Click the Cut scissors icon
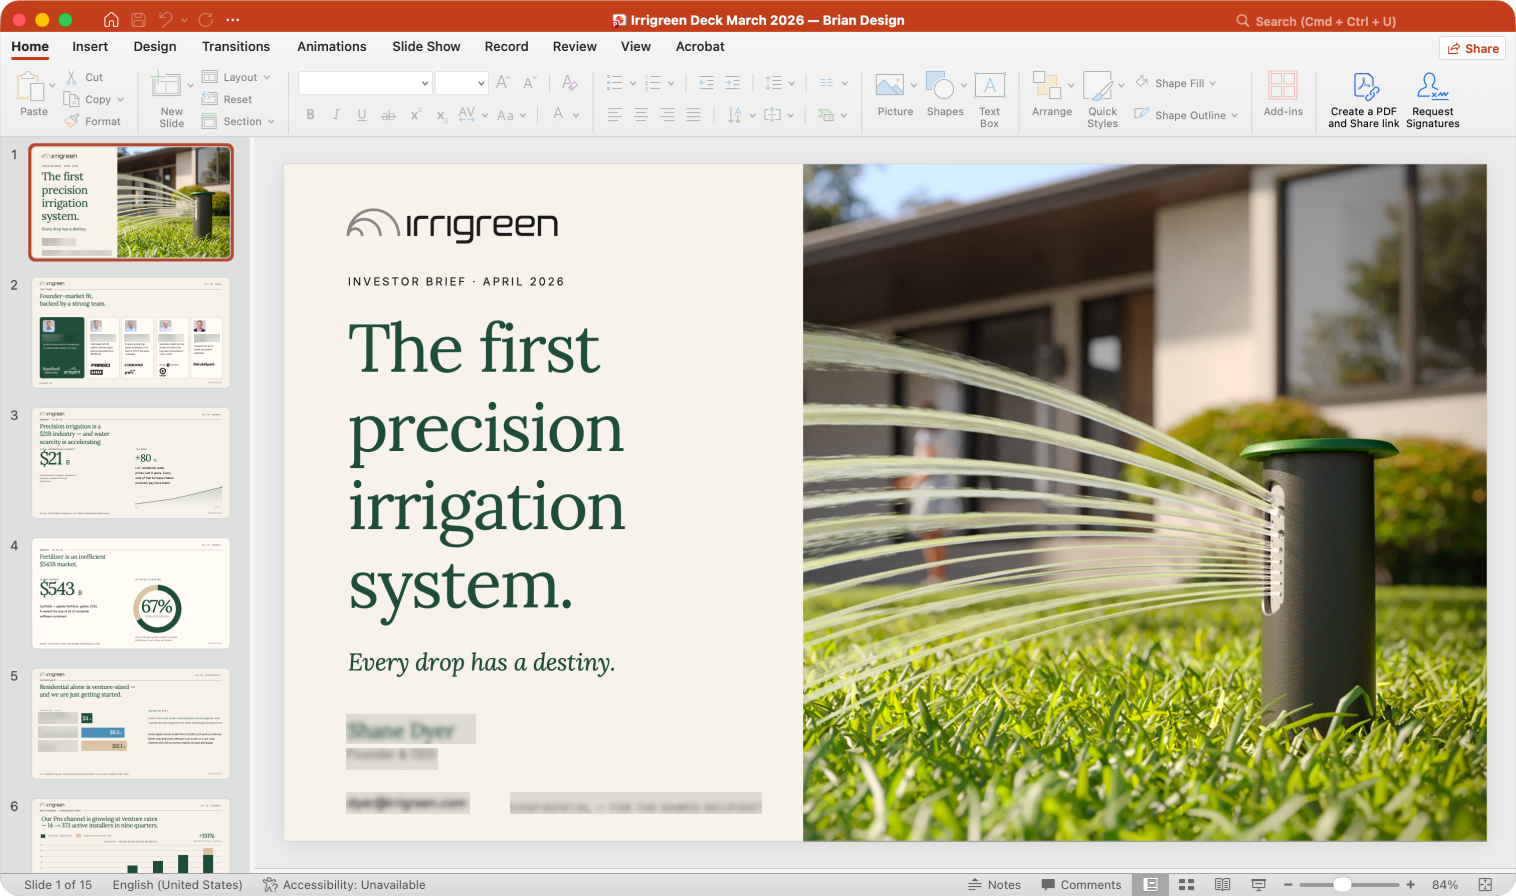Screen dimensions: 1516x896 72,77
